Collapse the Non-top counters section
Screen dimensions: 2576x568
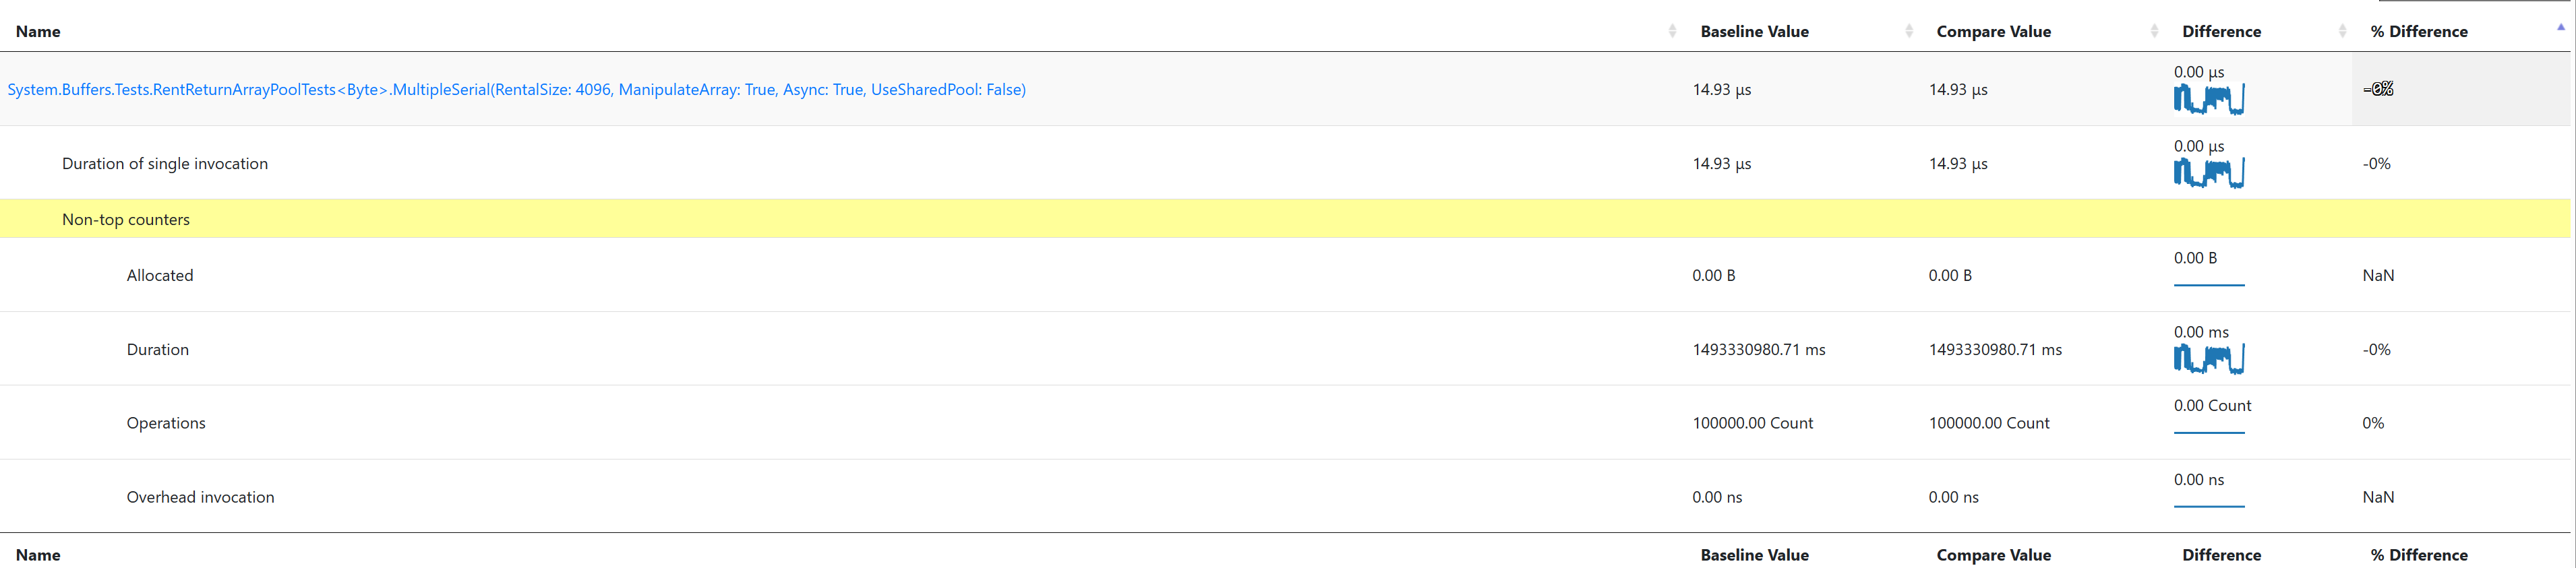pyautogui.click(x=1285, y=219)
